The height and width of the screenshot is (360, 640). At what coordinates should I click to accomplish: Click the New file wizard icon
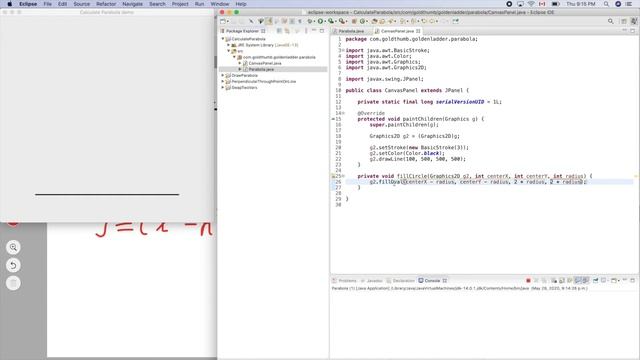coord(223,21)
